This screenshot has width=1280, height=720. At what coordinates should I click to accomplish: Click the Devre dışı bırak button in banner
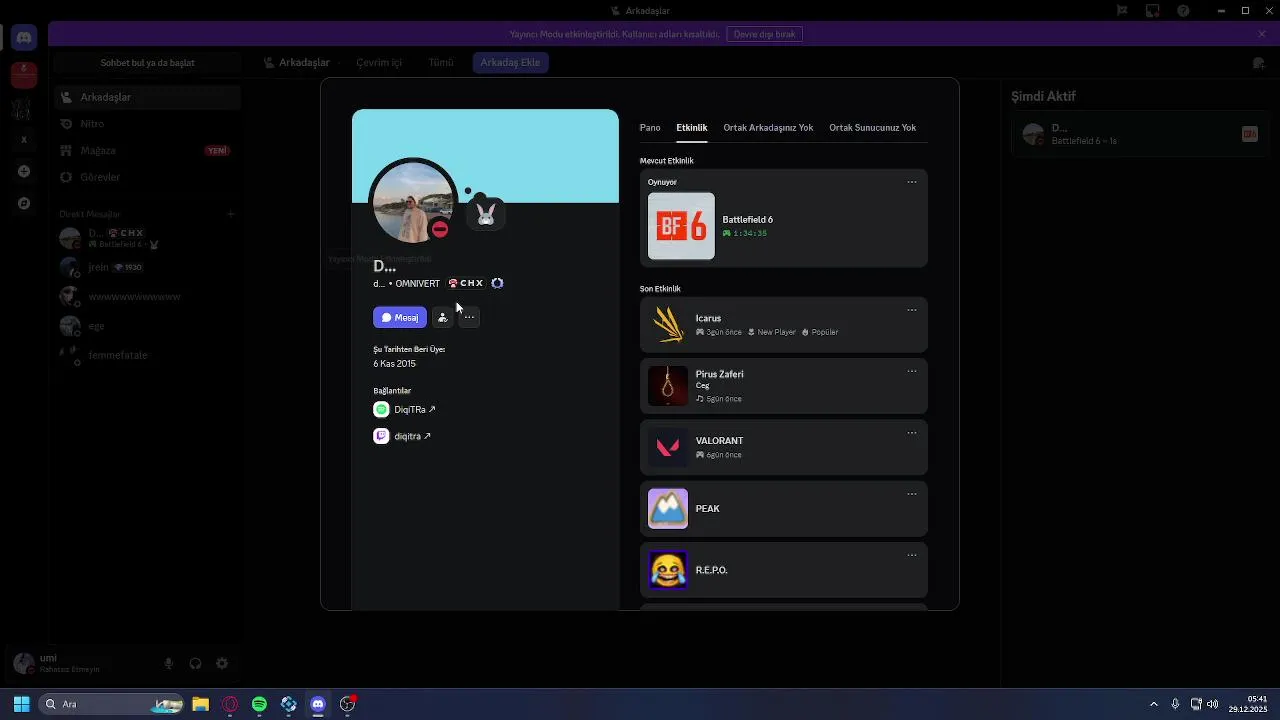click(x=764, y=34)
